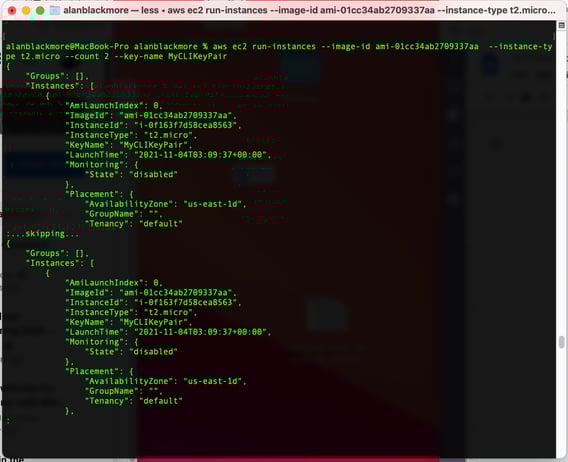The width and height of the screenshot is (568, 462).
Task: Click '"Monitoring": {' above the skipping line
Action: coord(102,165)
